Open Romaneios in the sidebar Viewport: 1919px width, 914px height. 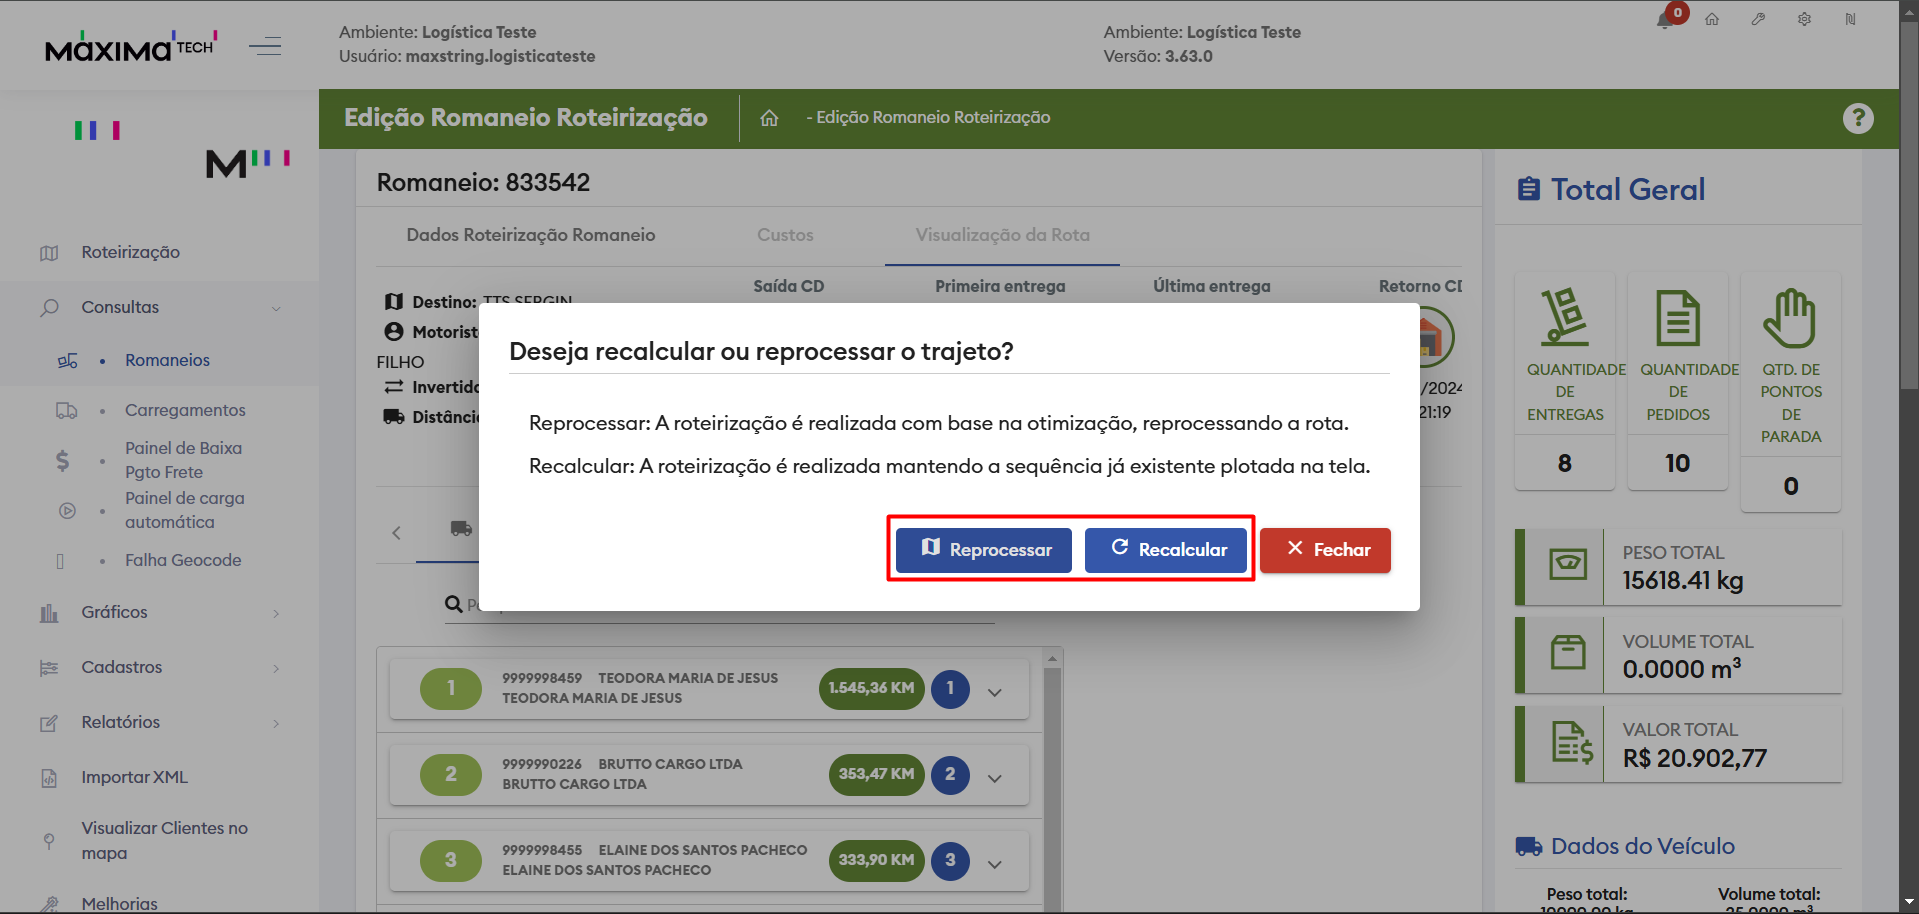click(x=167, y=360)
